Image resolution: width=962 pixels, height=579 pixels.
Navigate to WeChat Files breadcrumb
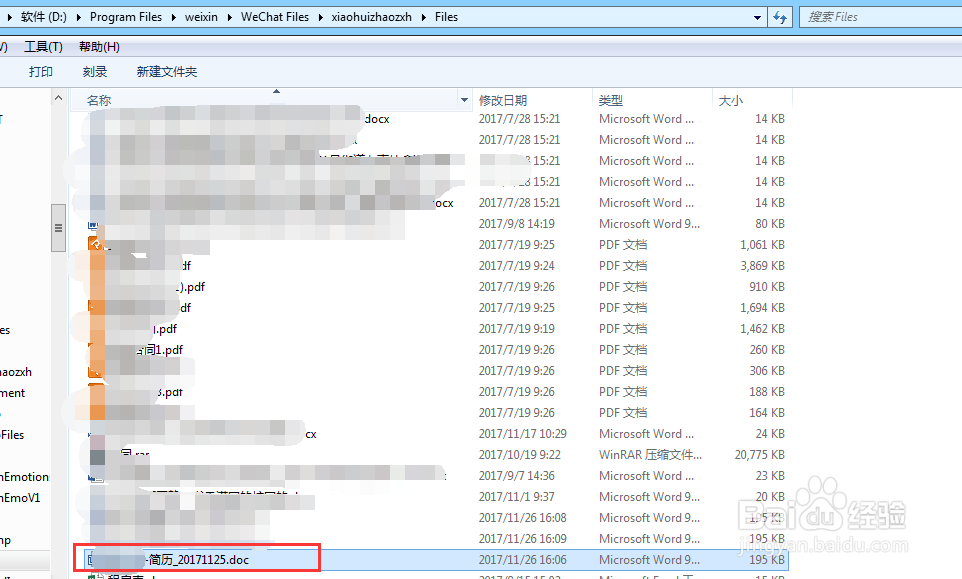[x=275, y=17]
